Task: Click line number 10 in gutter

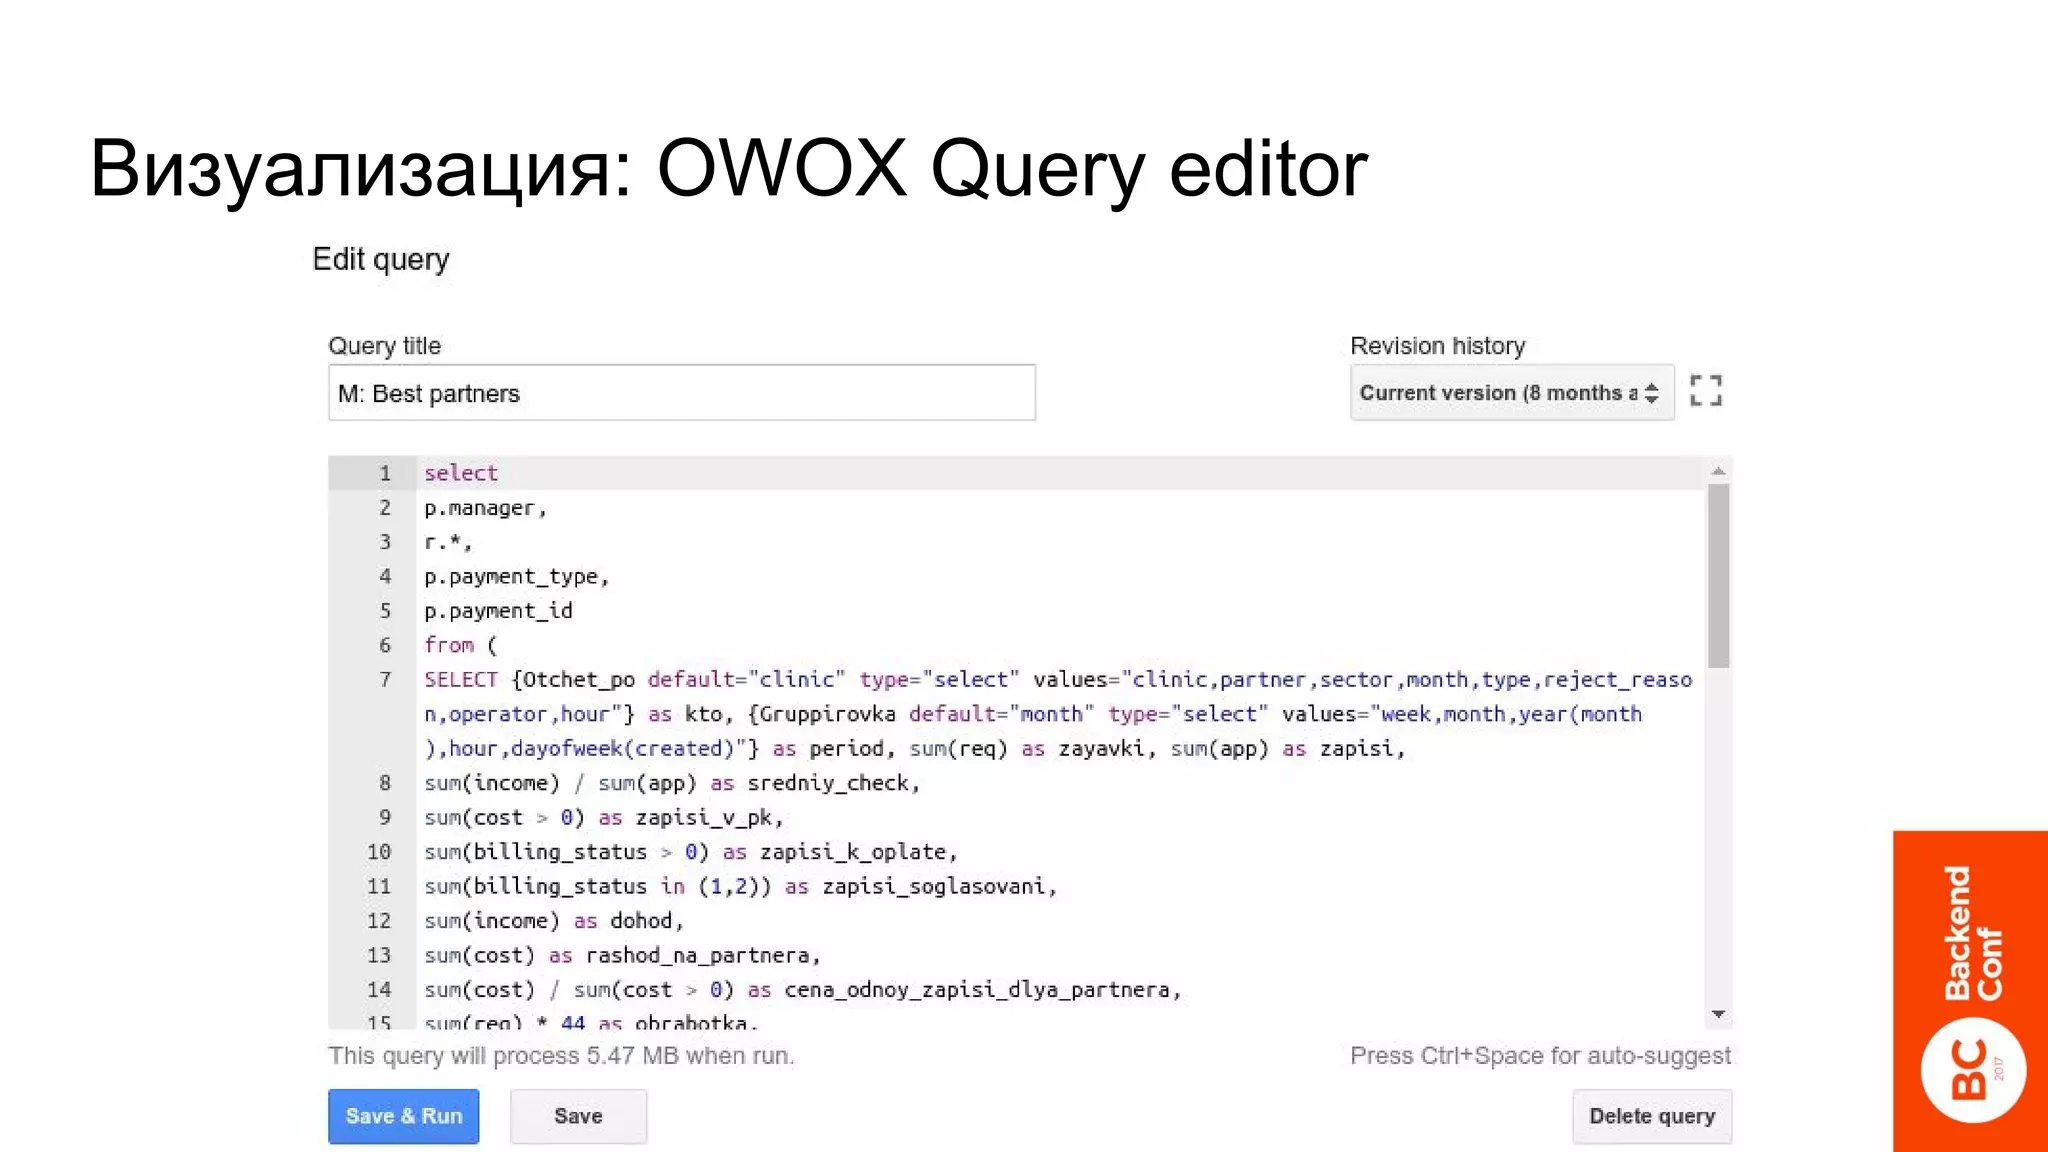Action: [x=379, y=852]
